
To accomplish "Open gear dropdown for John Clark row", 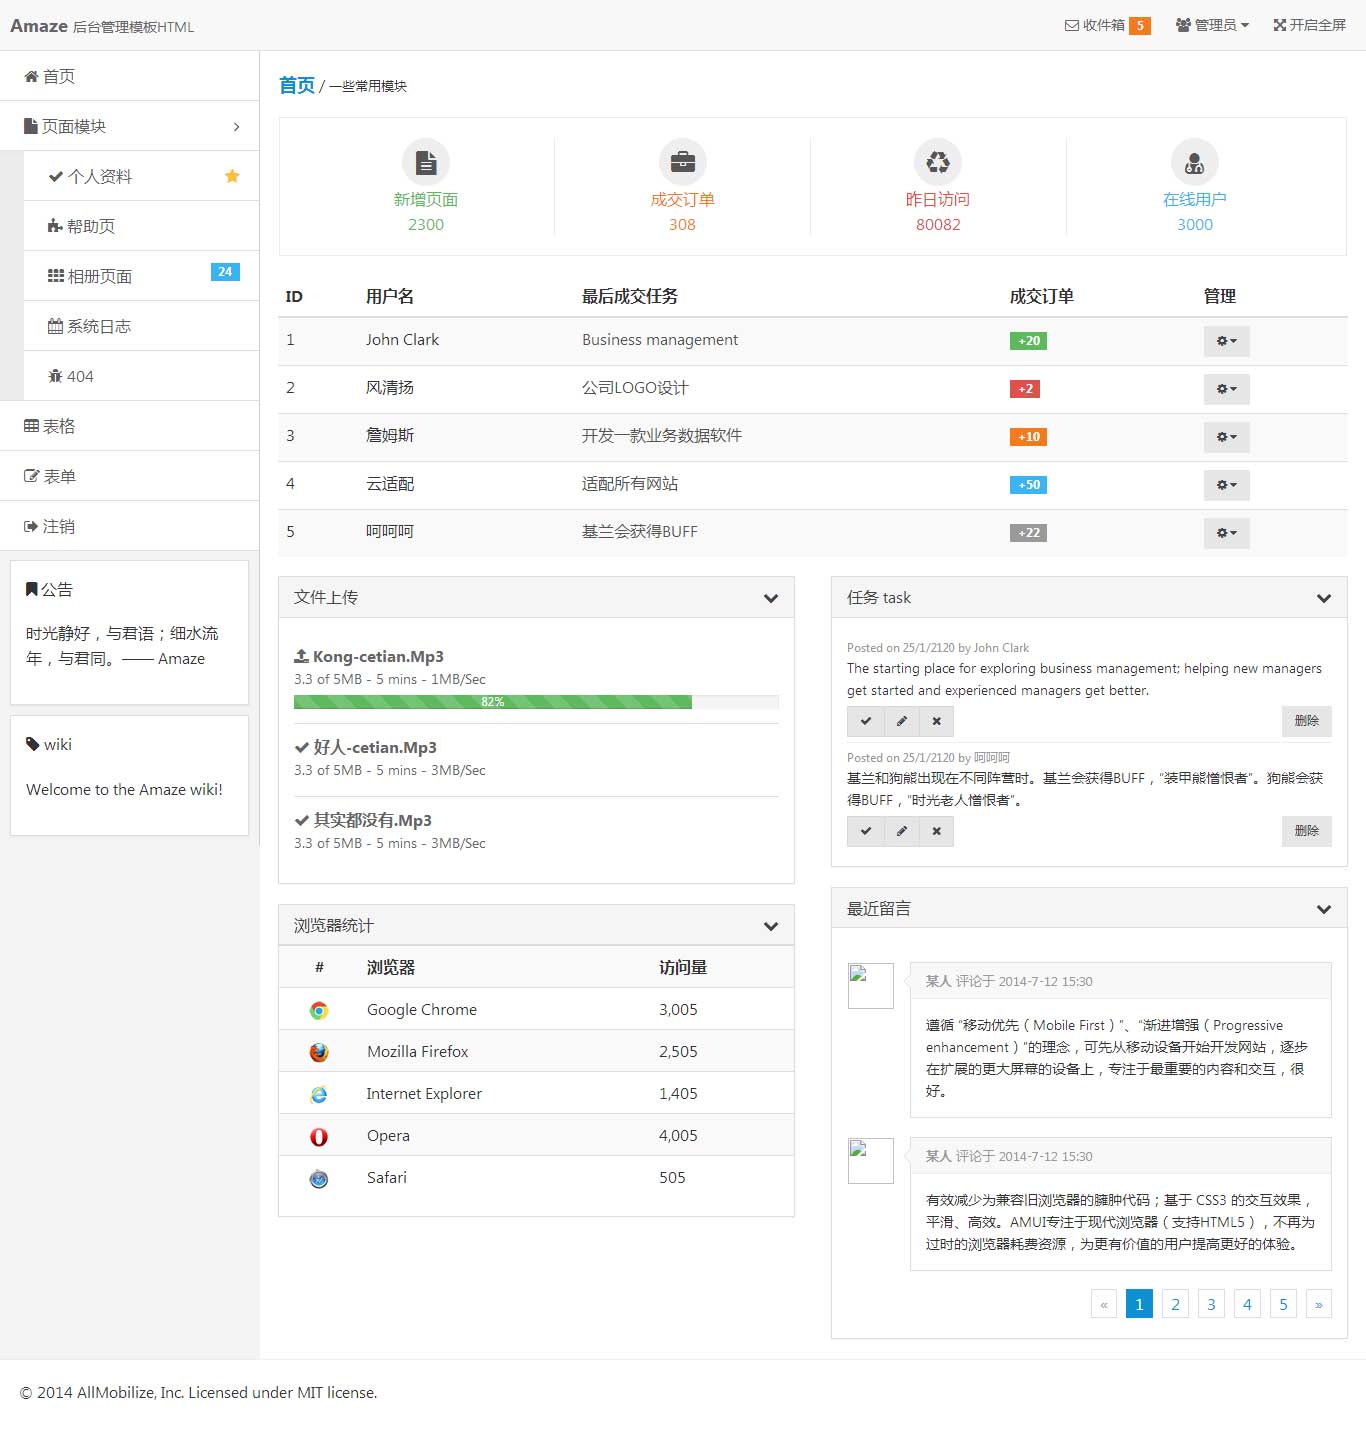I will pyautogui.click(x=1227, y=341).
